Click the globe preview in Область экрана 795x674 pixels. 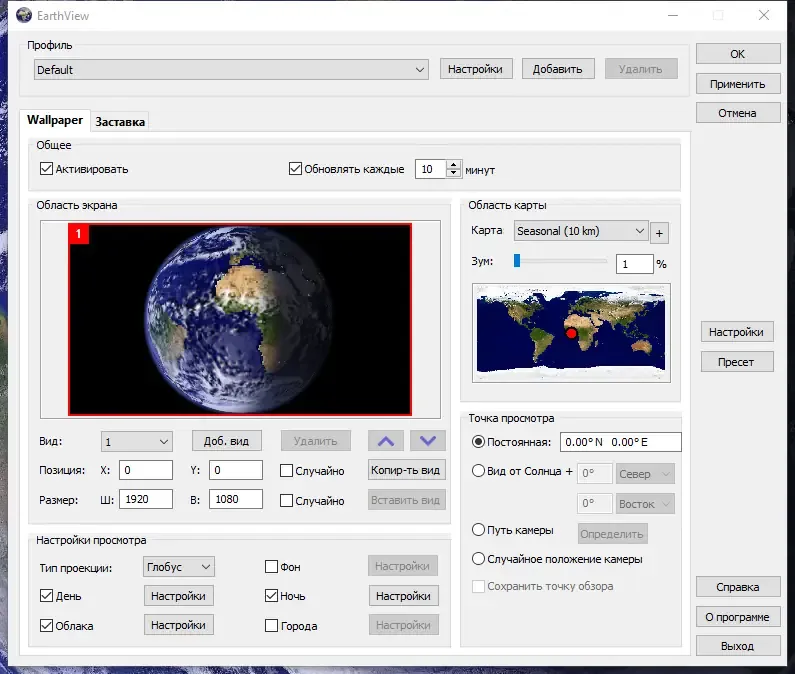pos(240,320)
